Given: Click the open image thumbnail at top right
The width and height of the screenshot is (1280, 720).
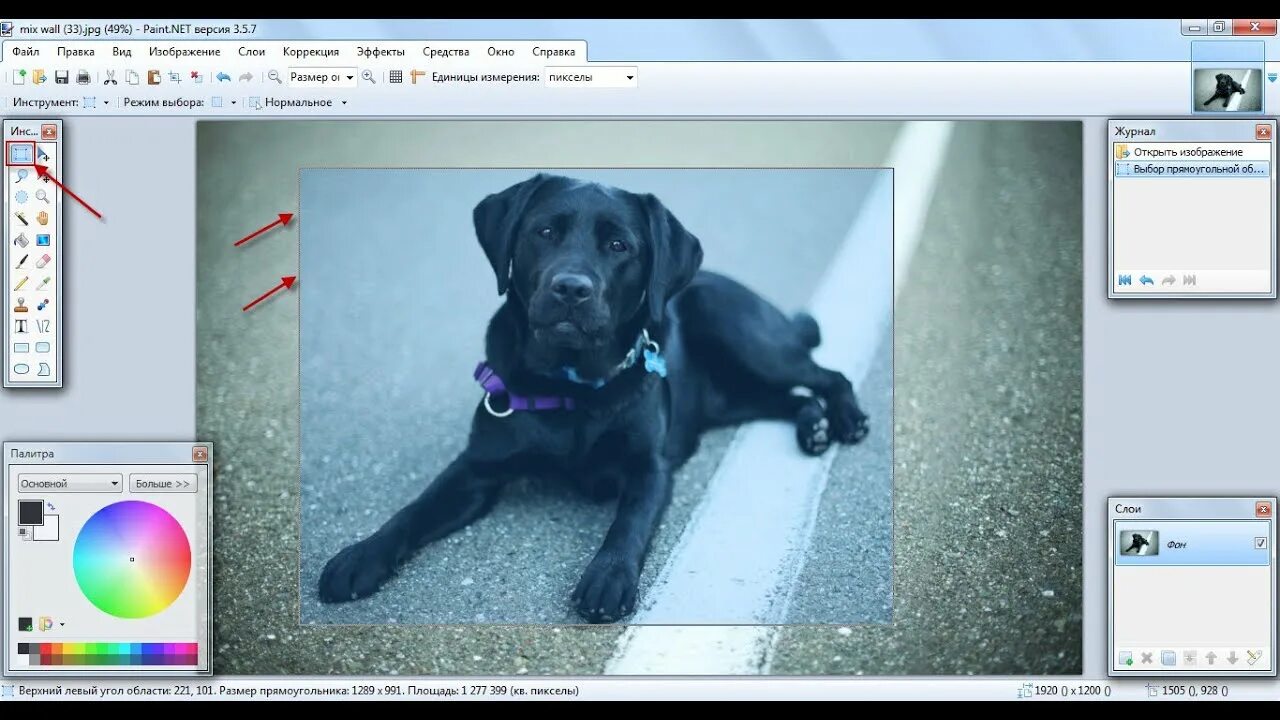Looking at the screenshot, I should [x=1227, y=90].
